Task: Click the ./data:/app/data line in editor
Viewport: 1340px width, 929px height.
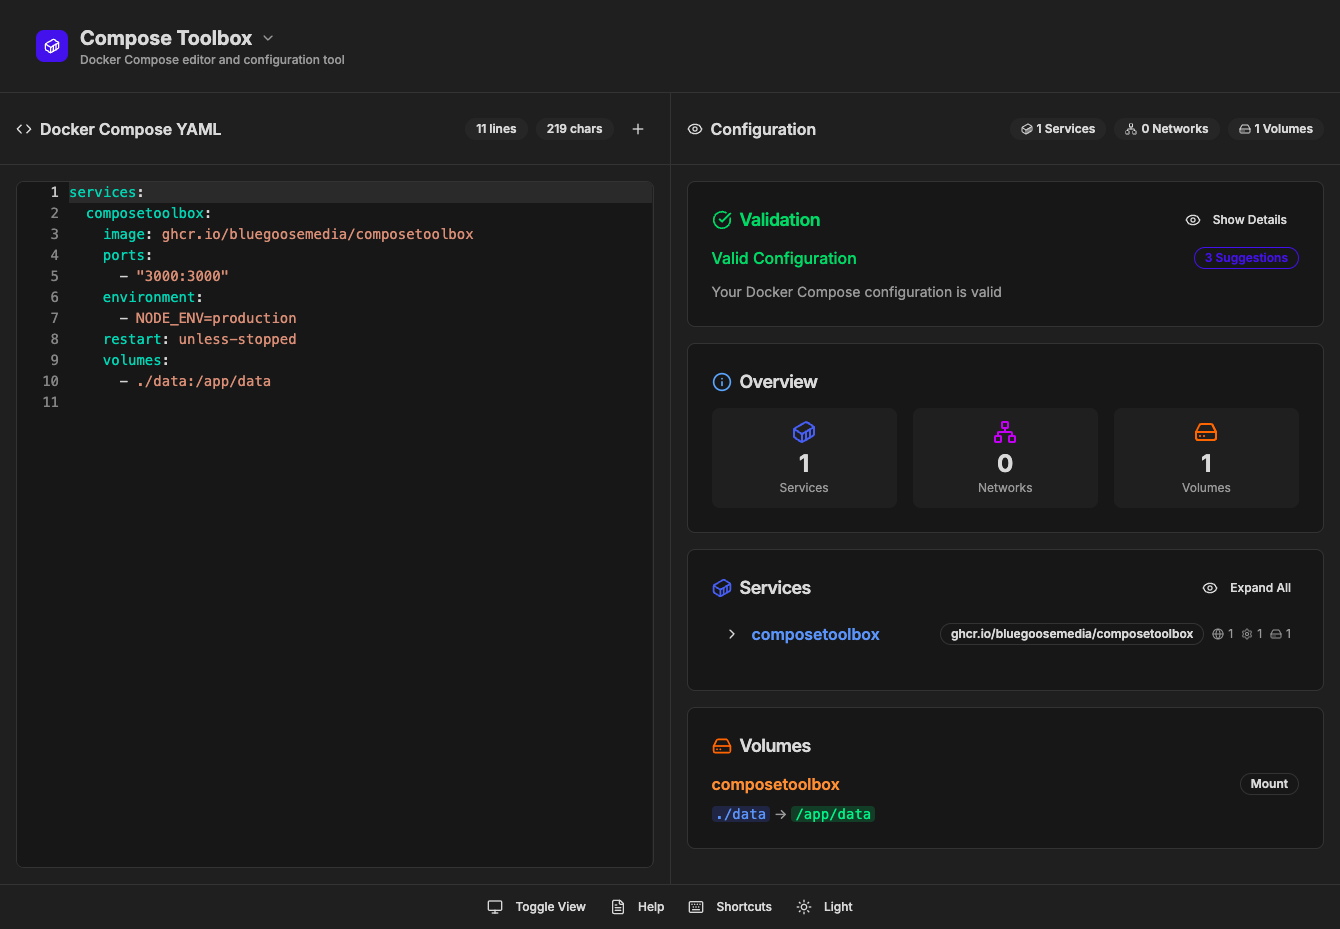Action: [195, 381]
